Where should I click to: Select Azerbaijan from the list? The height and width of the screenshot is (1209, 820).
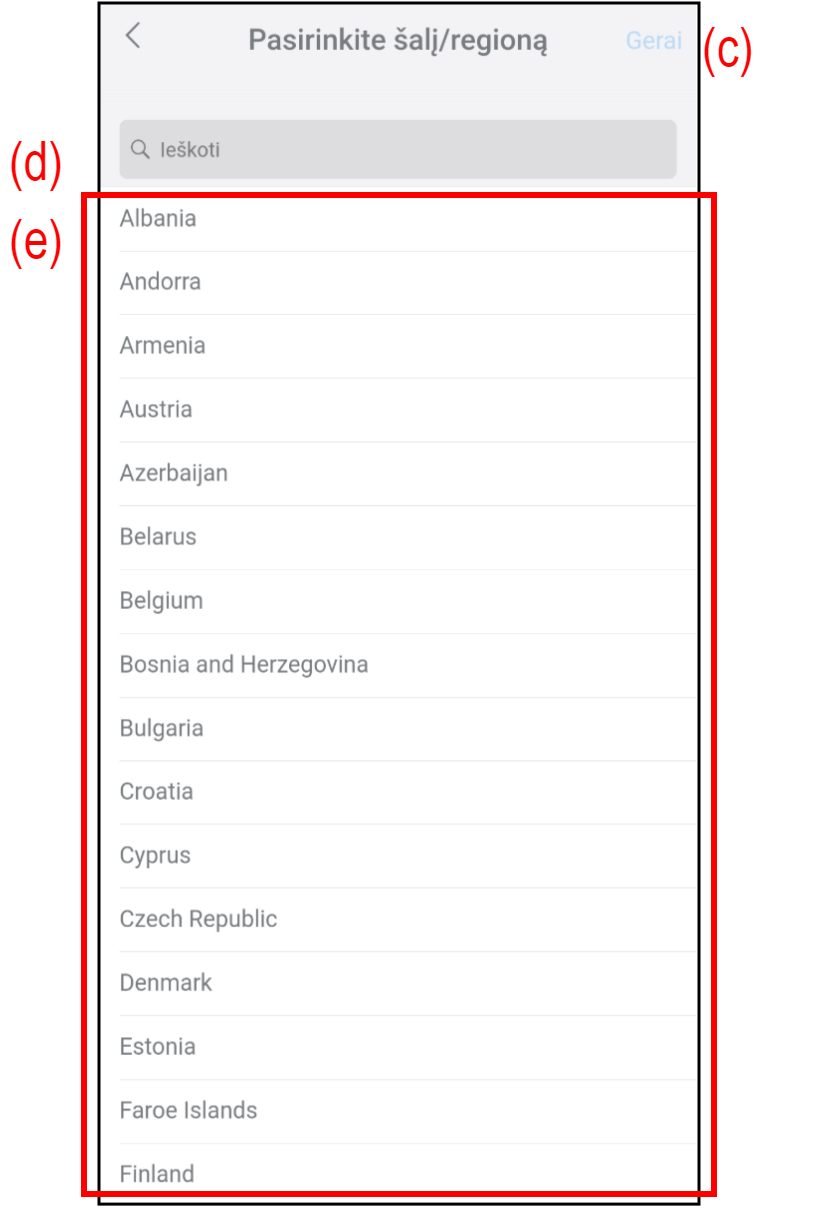pos(174,473)
